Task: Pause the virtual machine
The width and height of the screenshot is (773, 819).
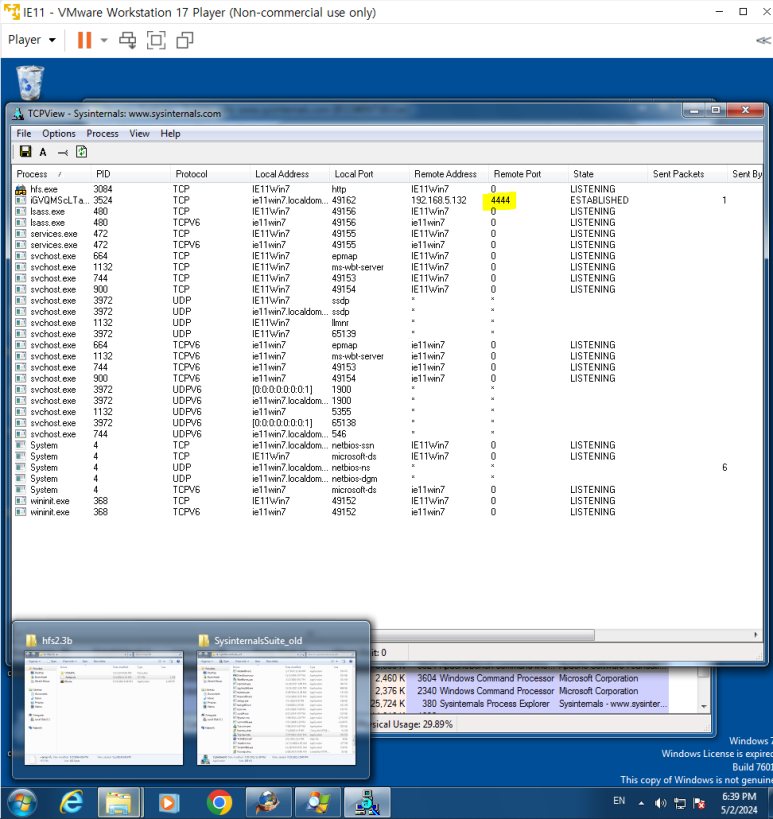Action: [84, 40]
